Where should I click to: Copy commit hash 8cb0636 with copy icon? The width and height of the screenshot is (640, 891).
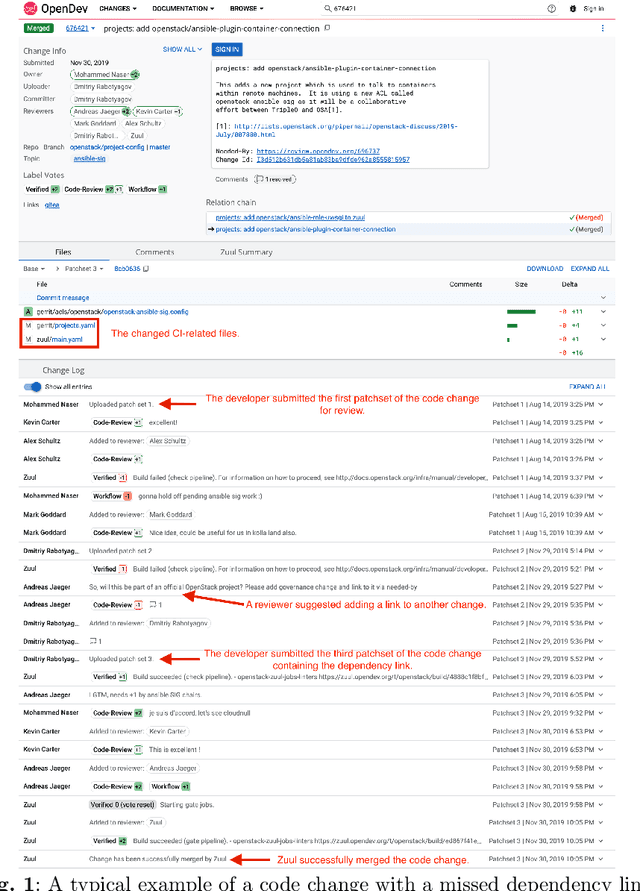click(146, 269)
